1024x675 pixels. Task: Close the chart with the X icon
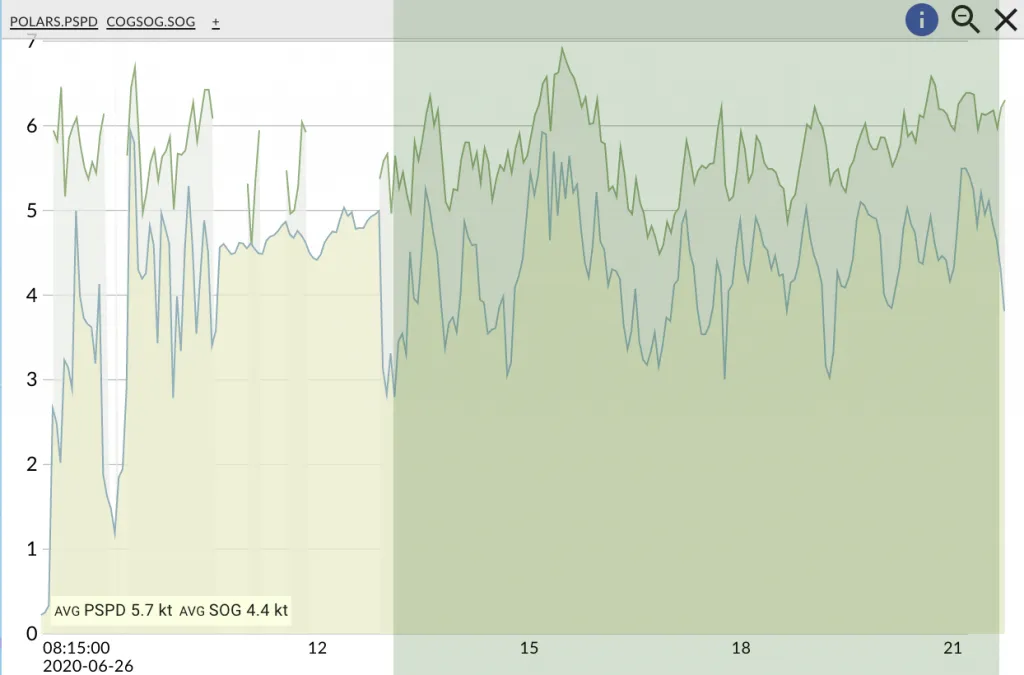click(1005, 19)
